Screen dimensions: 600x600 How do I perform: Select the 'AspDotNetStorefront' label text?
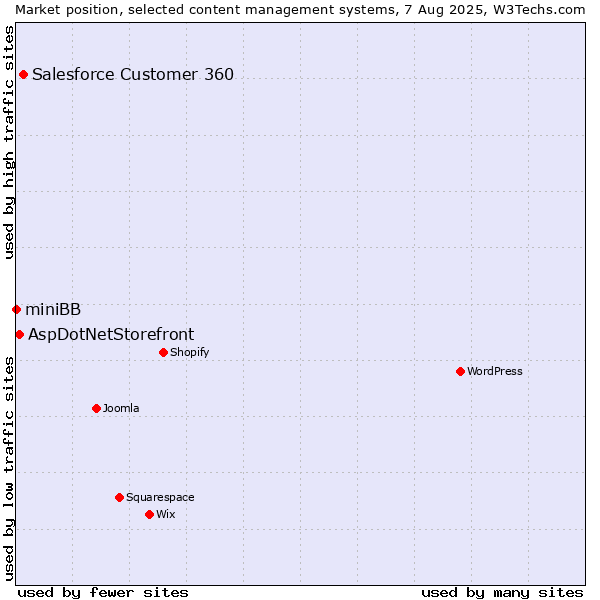[x=111, y=335]
